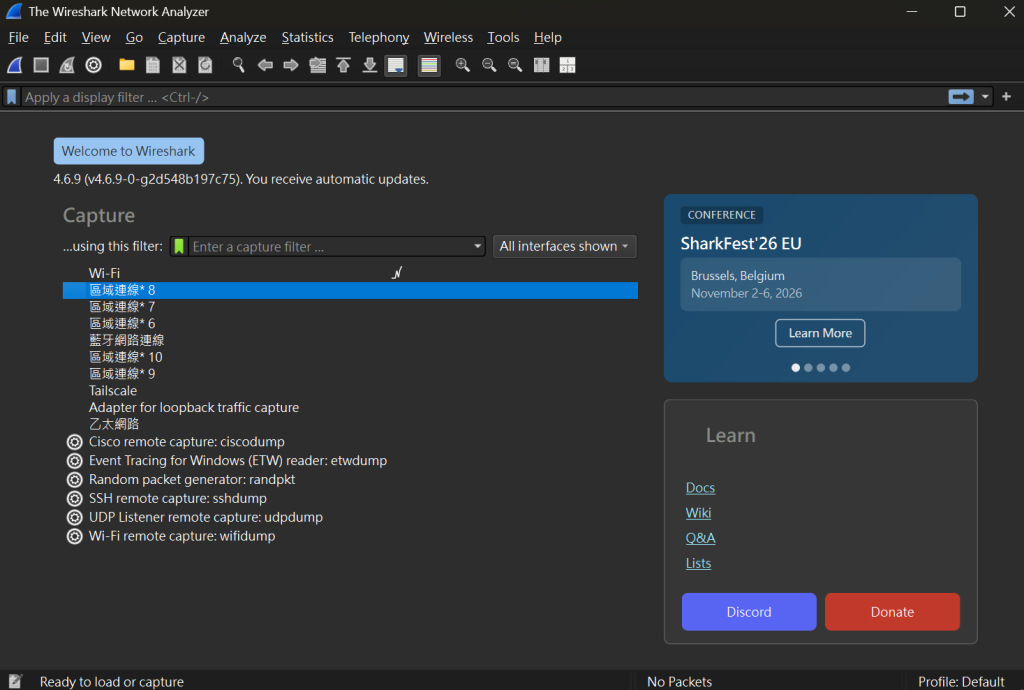Restart the current capture from the toolbar
This screenshot has width=1024, height=690.
(67, 65)
